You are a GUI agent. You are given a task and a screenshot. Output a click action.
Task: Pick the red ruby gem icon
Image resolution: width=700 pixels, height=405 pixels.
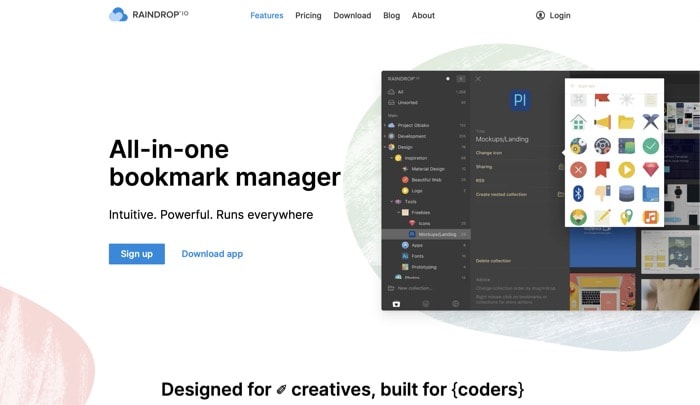pos(650,170)
